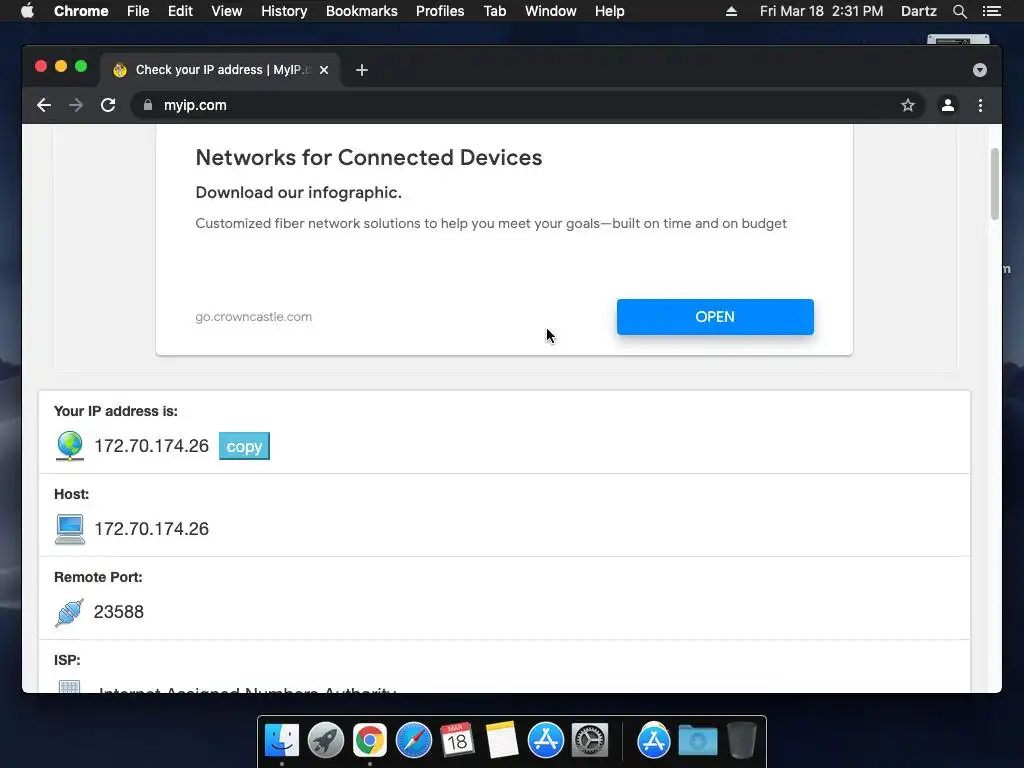Viewport: 1024px width, 768px height.
Task: Launch Safari from the Dock
Action: pyautogui.click(x=413, y=741)
